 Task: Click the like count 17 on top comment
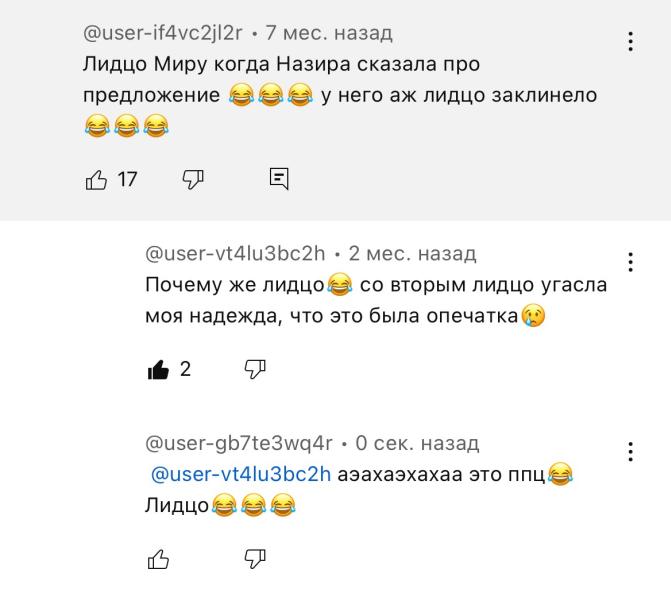pos(128,180)
